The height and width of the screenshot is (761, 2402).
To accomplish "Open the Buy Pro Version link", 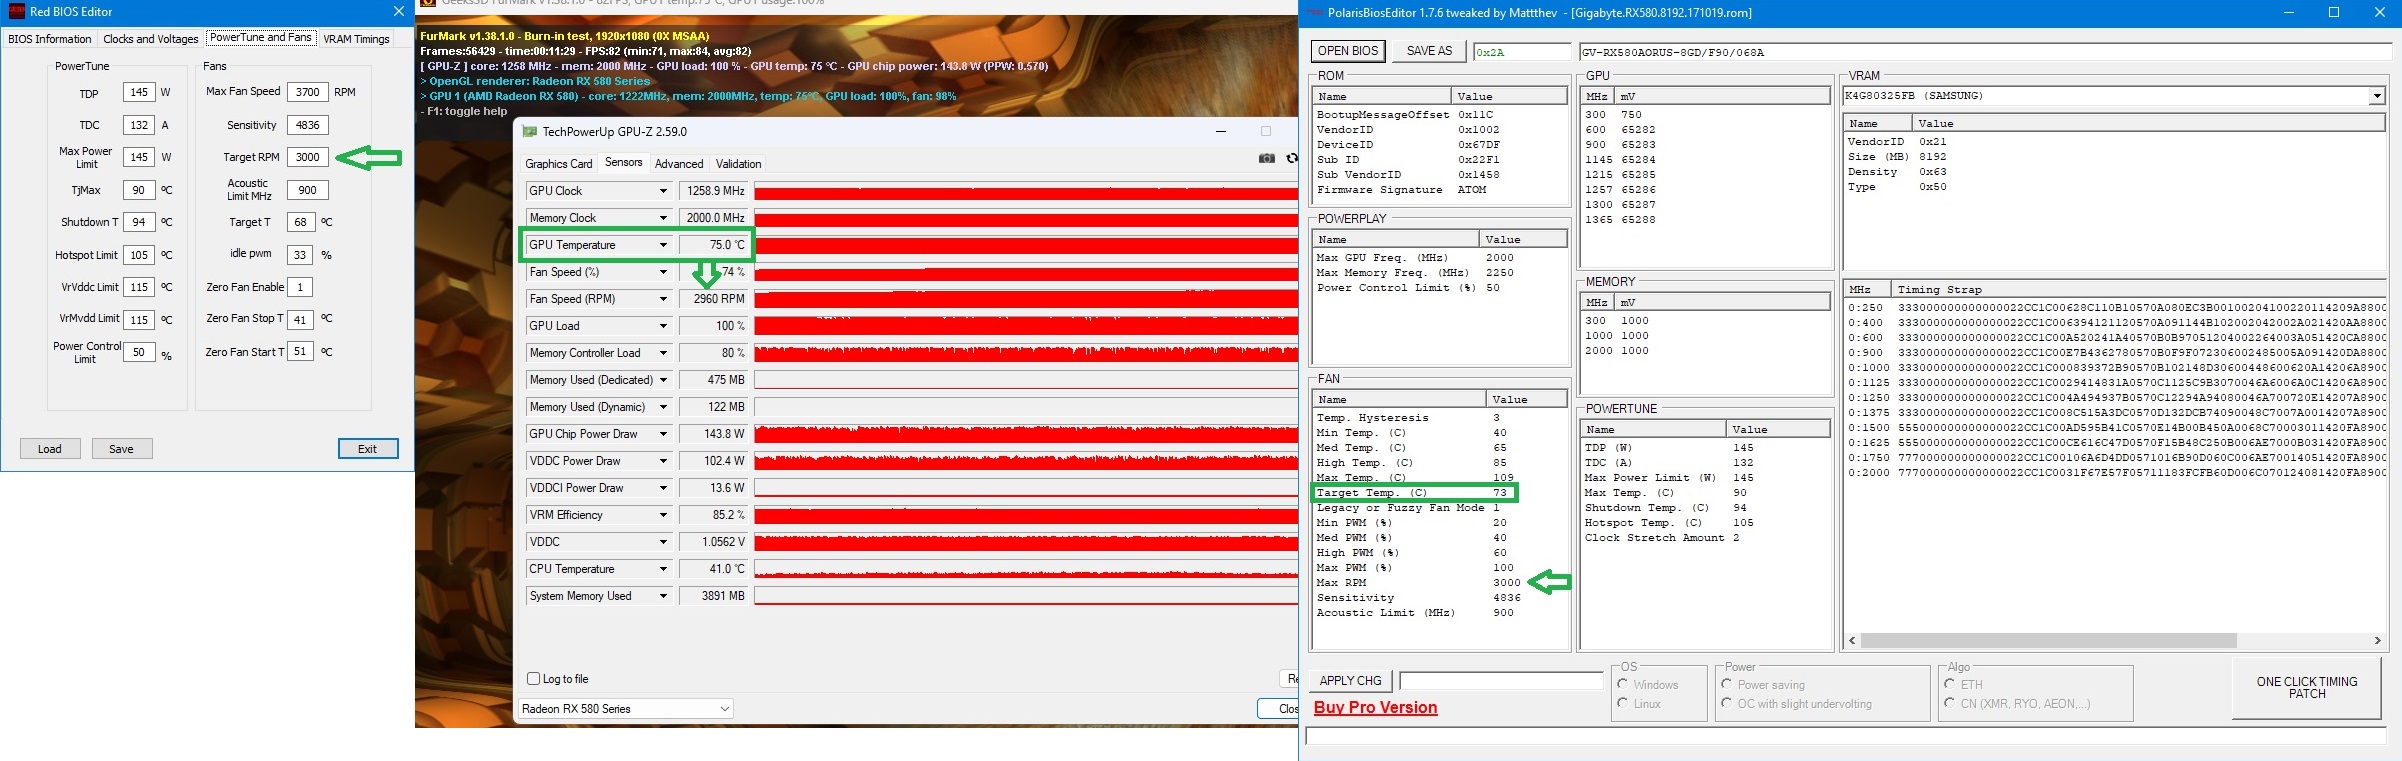I will (1375, 708).
